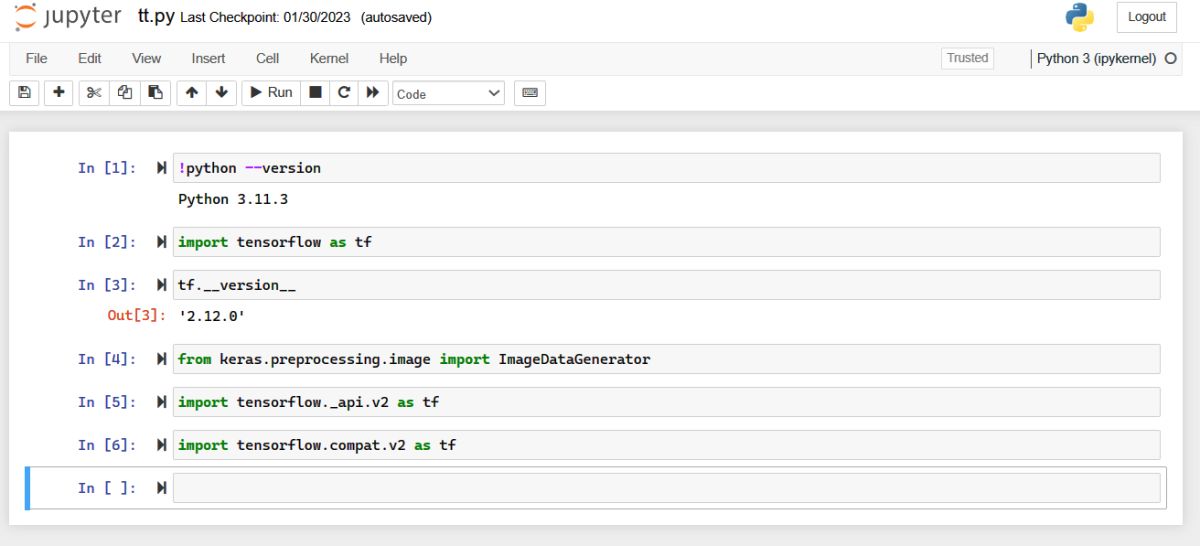The height and width of the screenshot is (546, 1200).
Task: Click the In [6] prompt label
Action: coord(107,445)
